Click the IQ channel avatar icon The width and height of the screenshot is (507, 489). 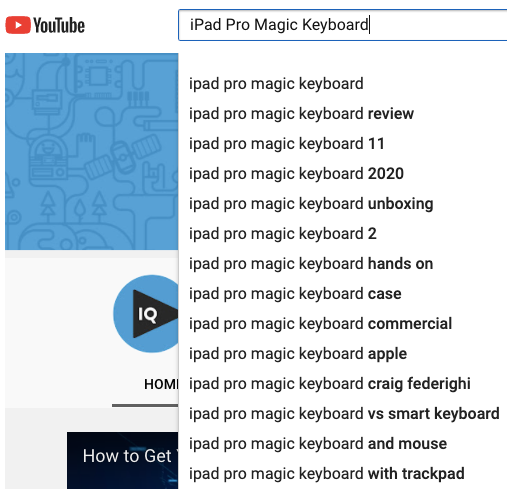pos(146,314)
